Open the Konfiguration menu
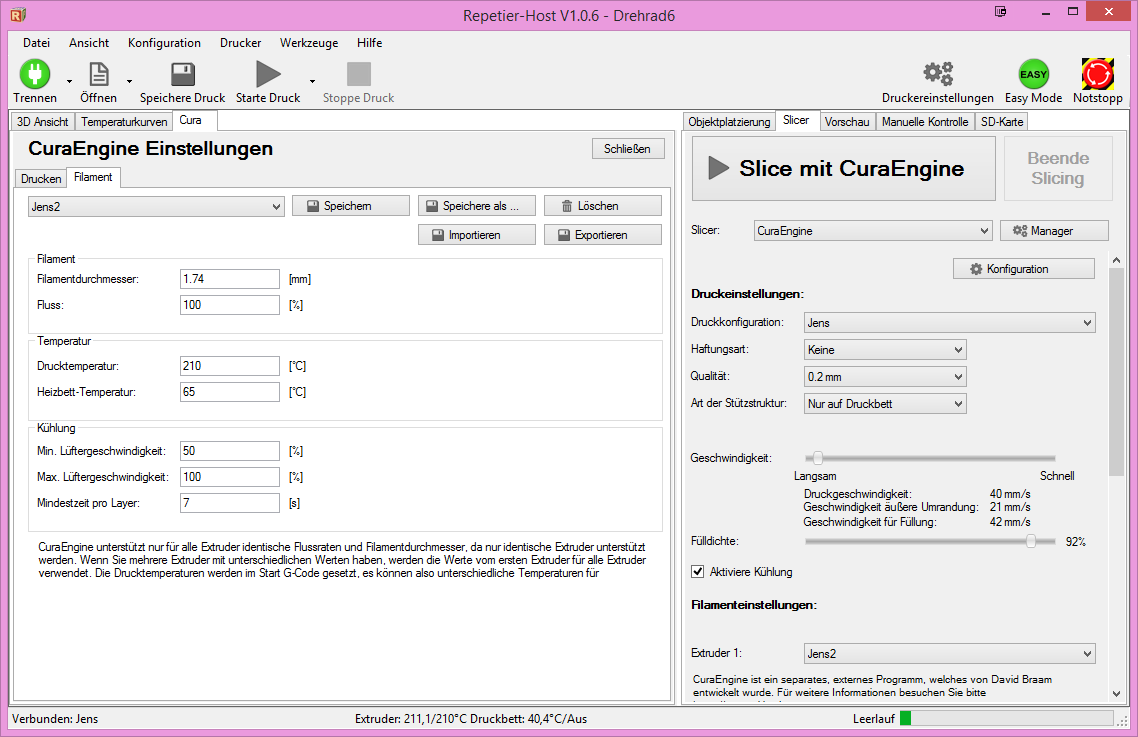 (x=164, y=43)
